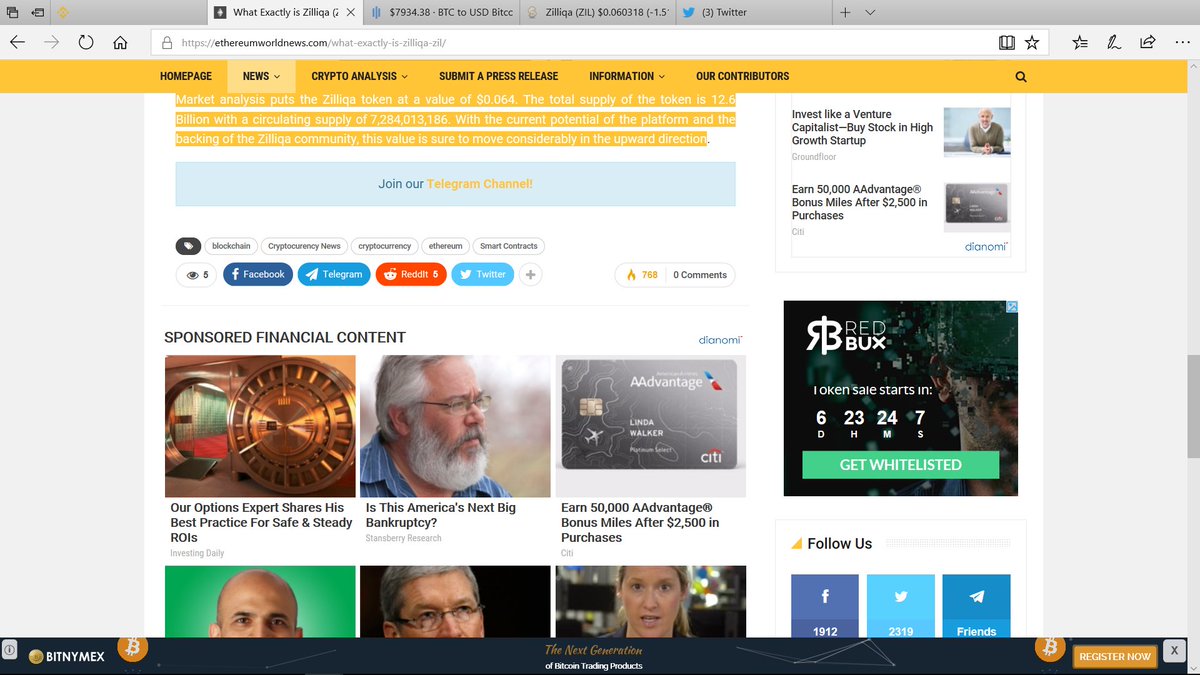The image size is (1200, 675).
Task: Open browser settings ellipsis menu
Action: (x=1182, y=43)
